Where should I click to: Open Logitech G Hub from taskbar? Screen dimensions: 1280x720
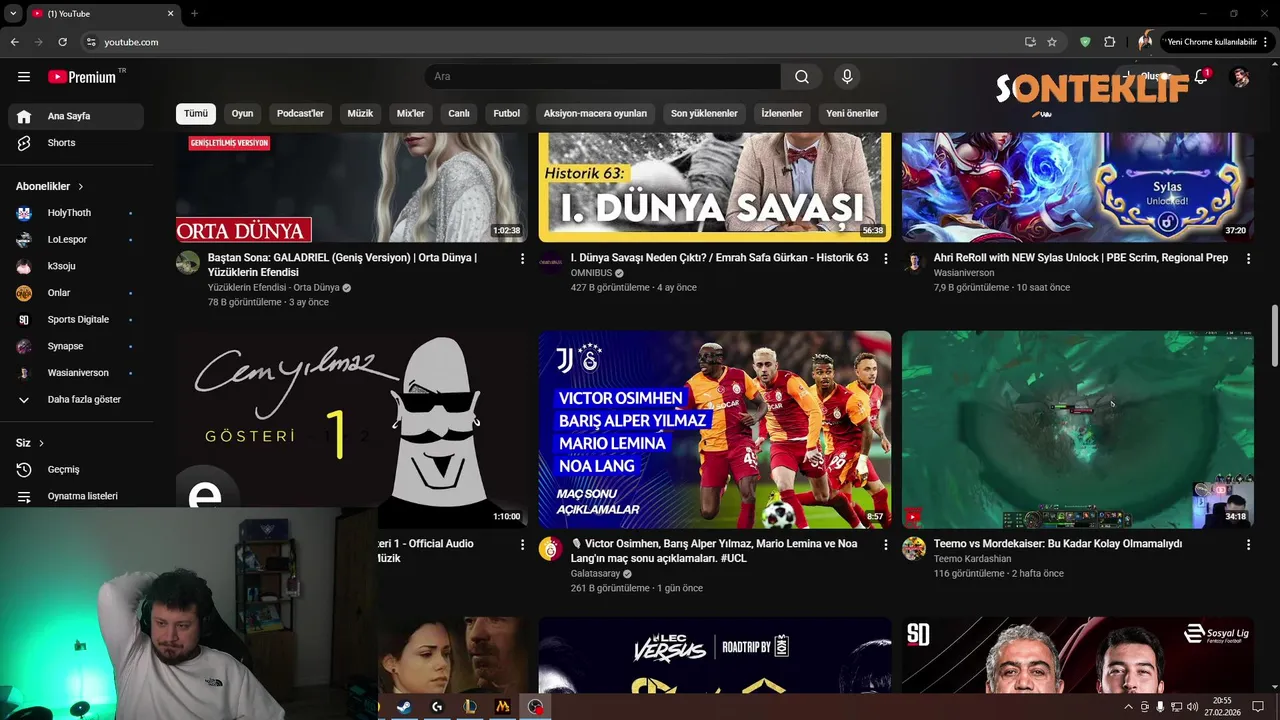tap(437, 707)
